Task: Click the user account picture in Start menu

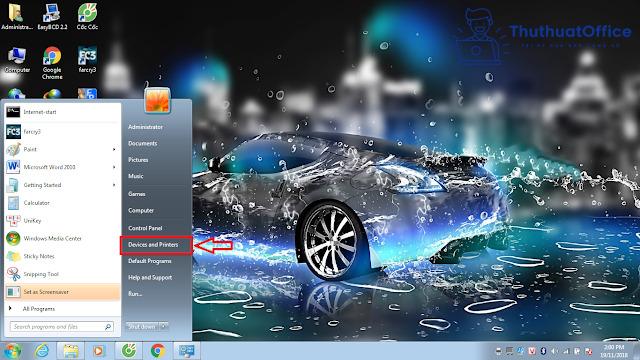Action: pos(157,100)
